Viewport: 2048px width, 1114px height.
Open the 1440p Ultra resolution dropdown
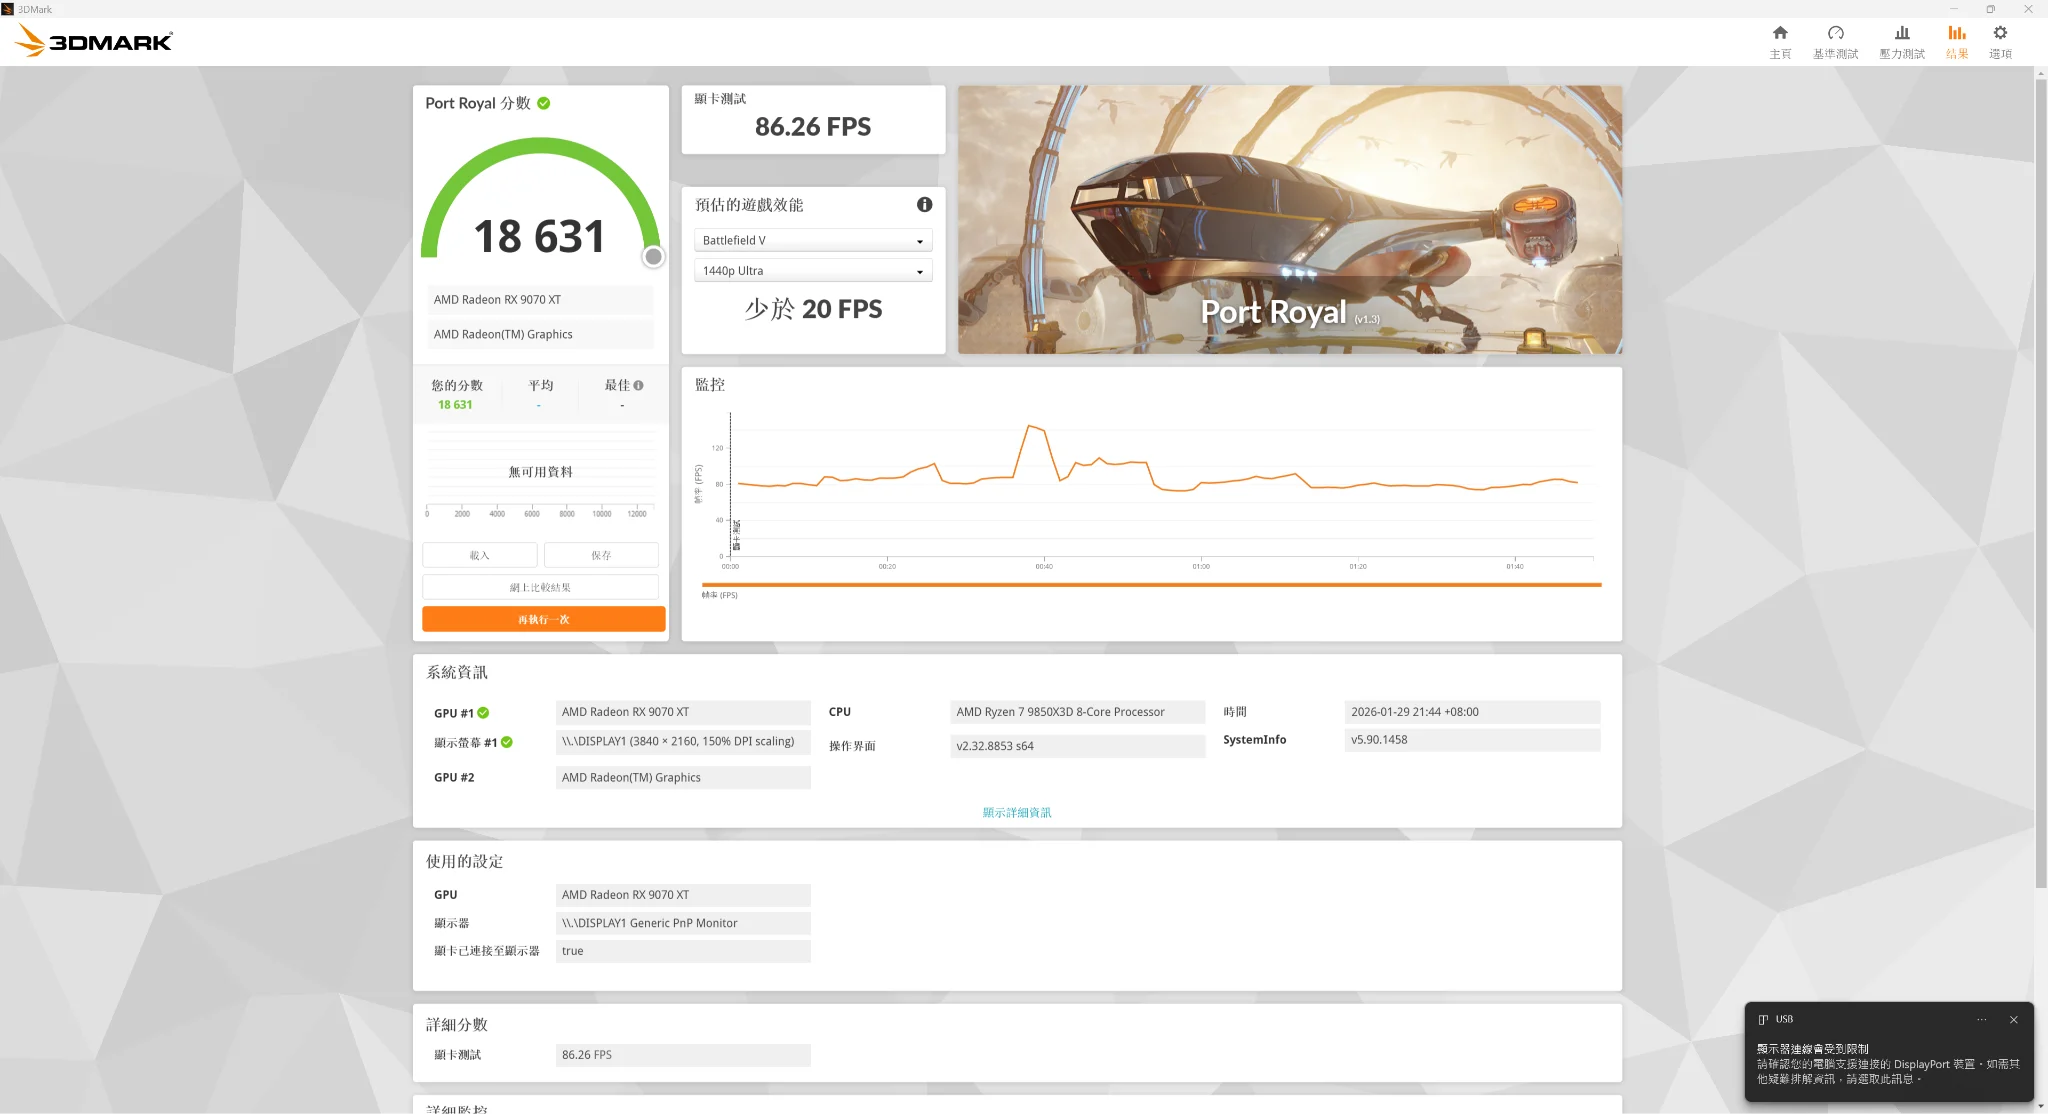812,270
